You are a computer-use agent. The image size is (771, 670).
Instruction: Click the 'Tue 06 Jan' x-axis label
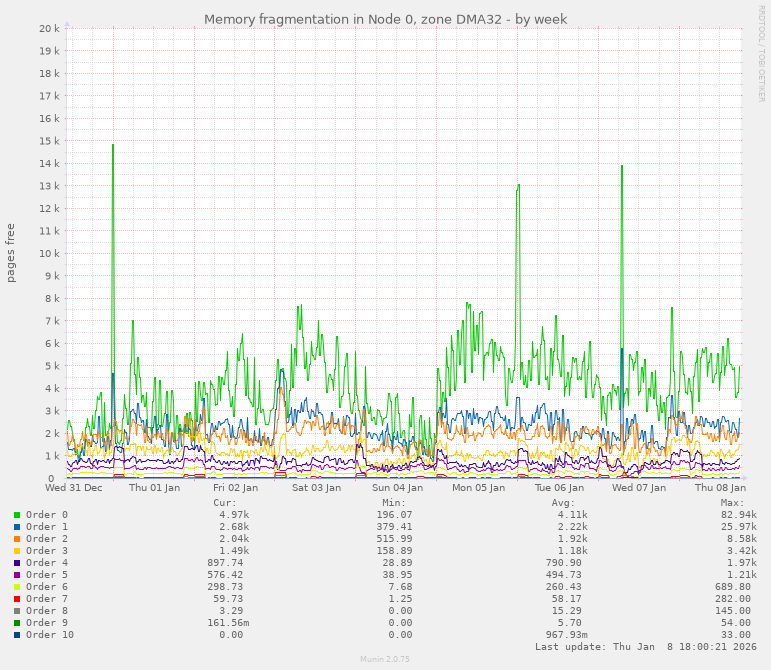559,488
